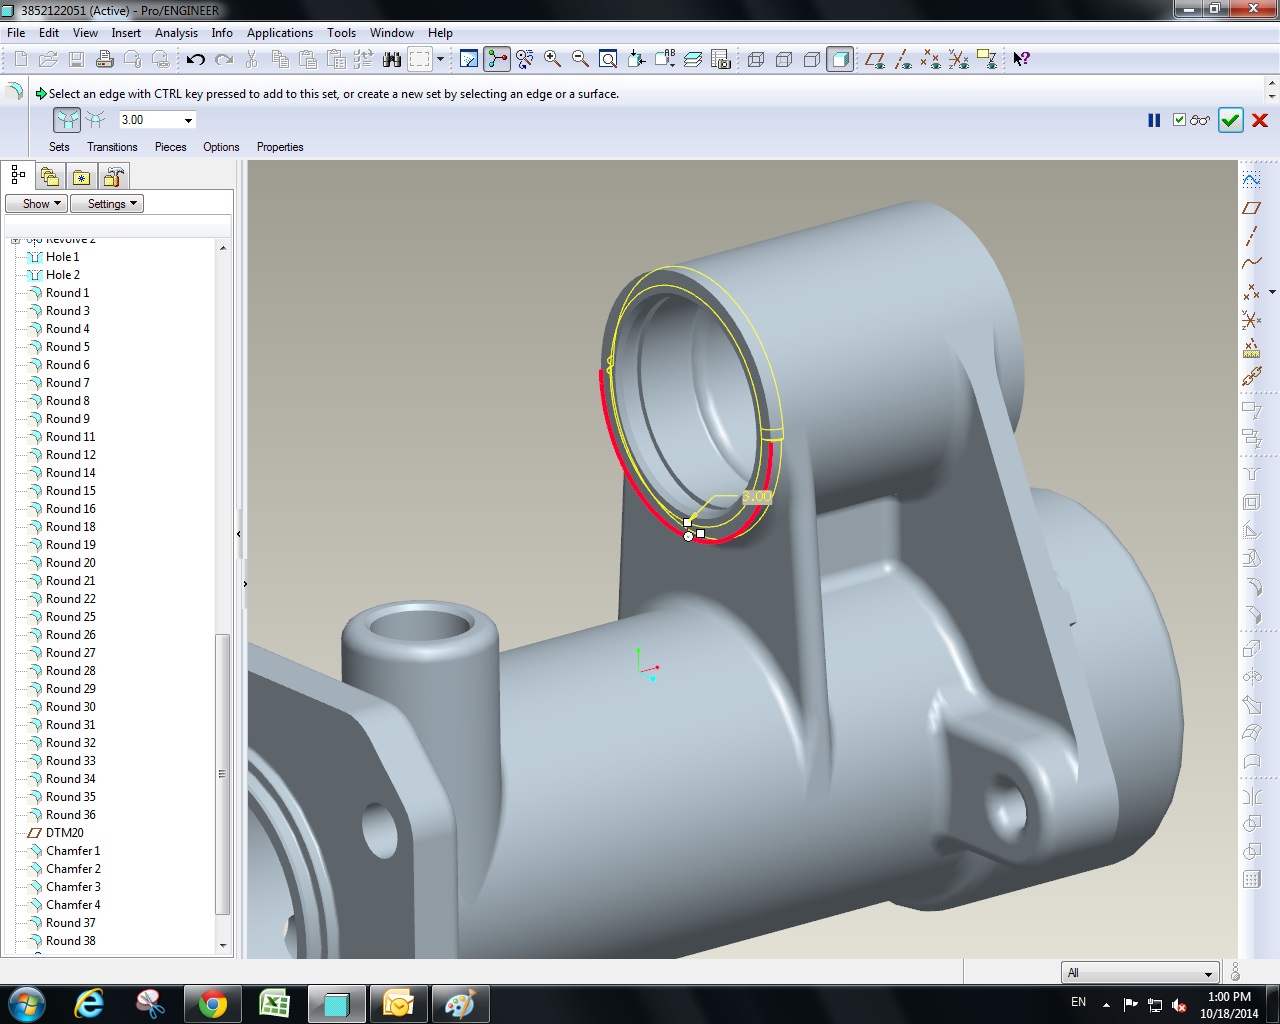Screen dimensions: 1280x1024
Task: Select Round 15 in model tree
Action: (70, 491)
